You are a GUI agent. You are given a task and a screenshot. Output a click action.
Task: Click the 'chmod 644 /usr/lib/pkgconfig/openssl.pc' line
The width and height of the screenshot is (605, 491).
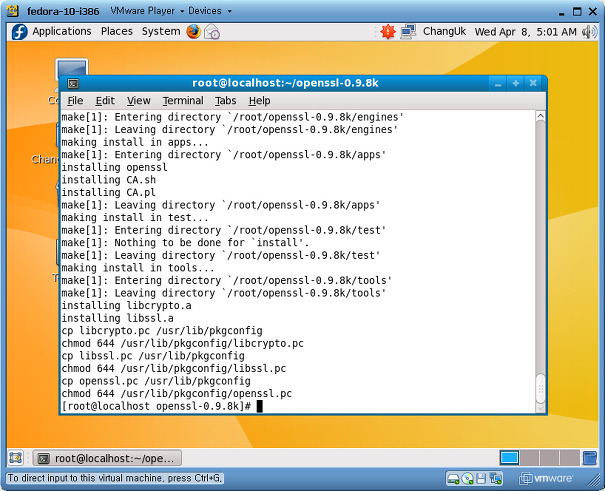176,393
